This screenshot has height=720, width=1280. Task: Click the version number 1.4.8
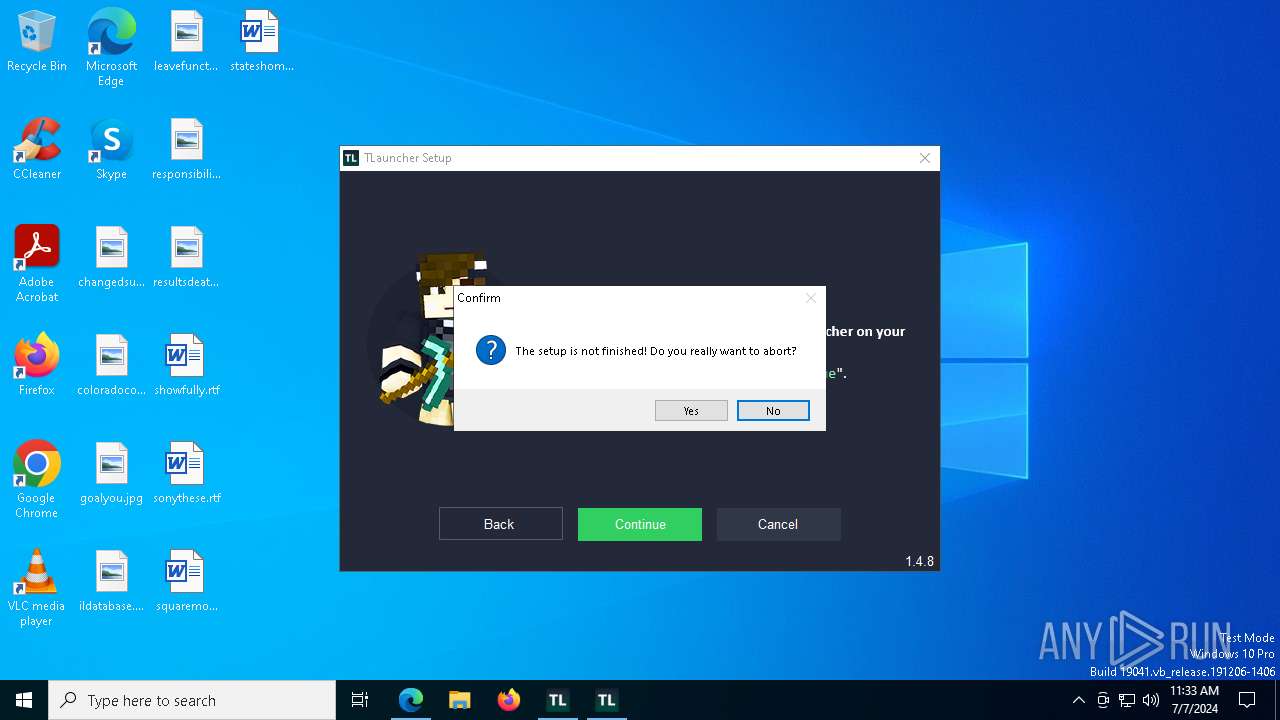click(x=919, y=561)
